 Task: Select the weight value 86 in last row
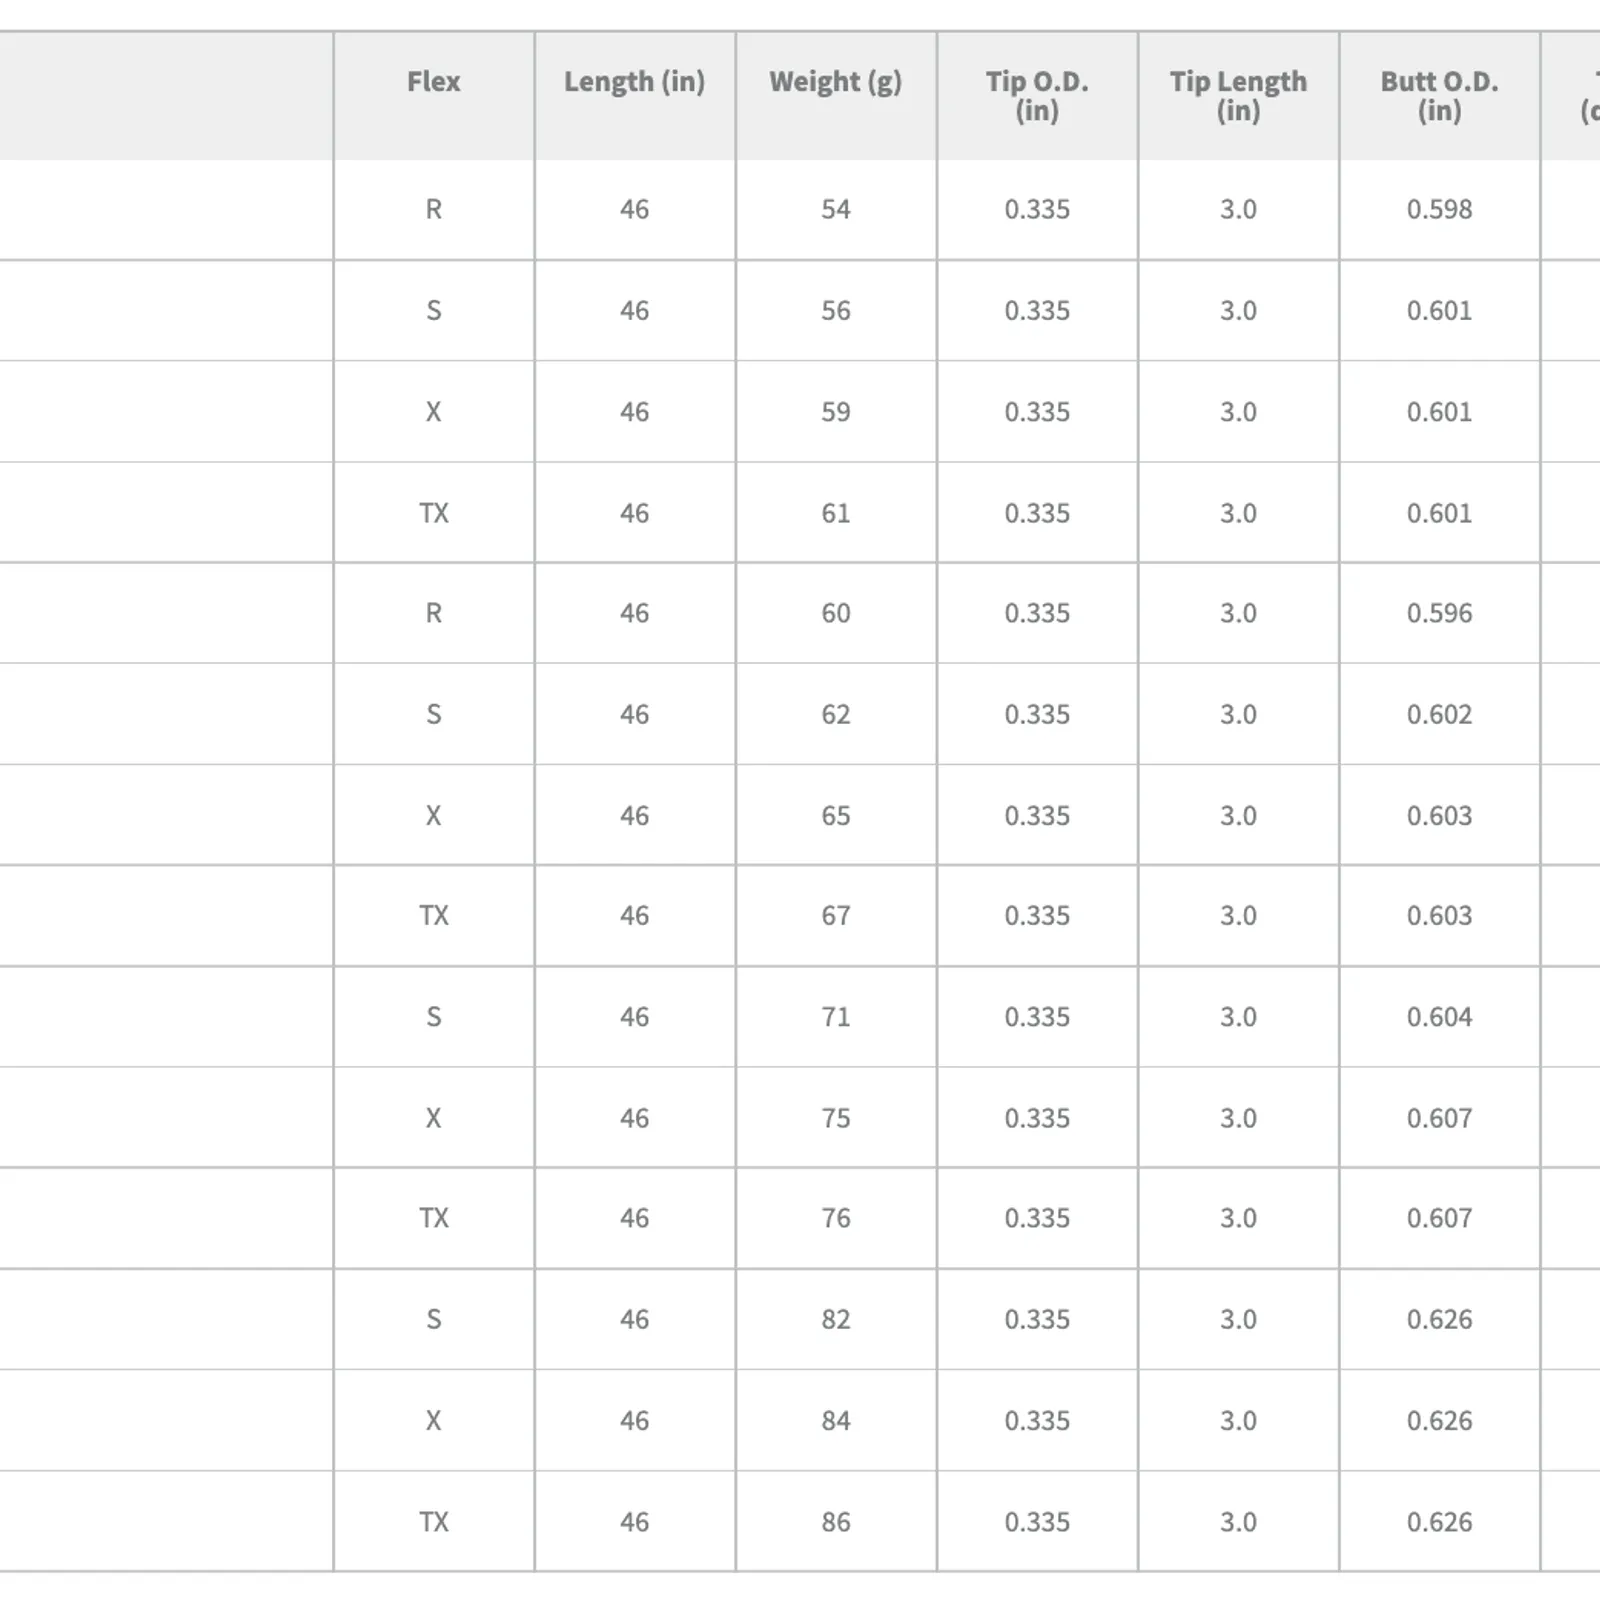(x=835, y=1522)
